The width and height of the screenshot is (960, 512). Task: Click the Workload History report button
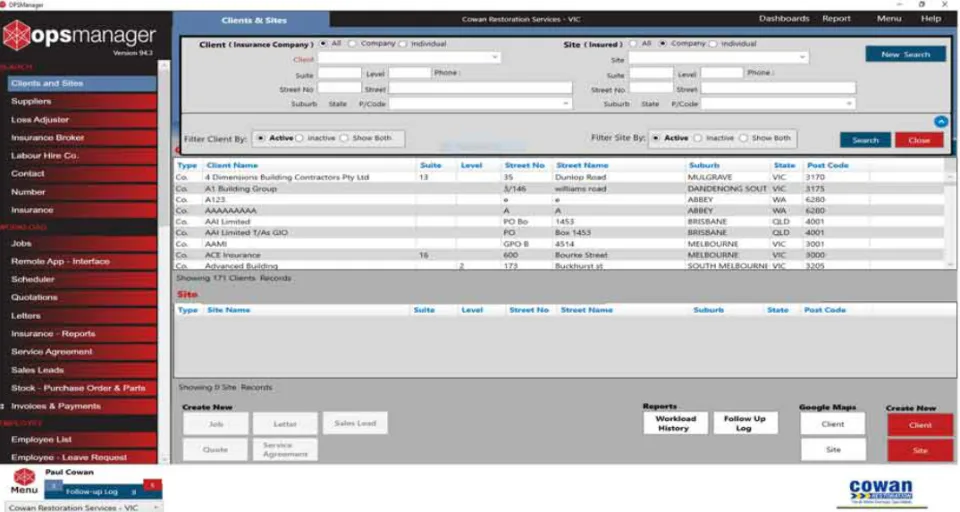675,423
